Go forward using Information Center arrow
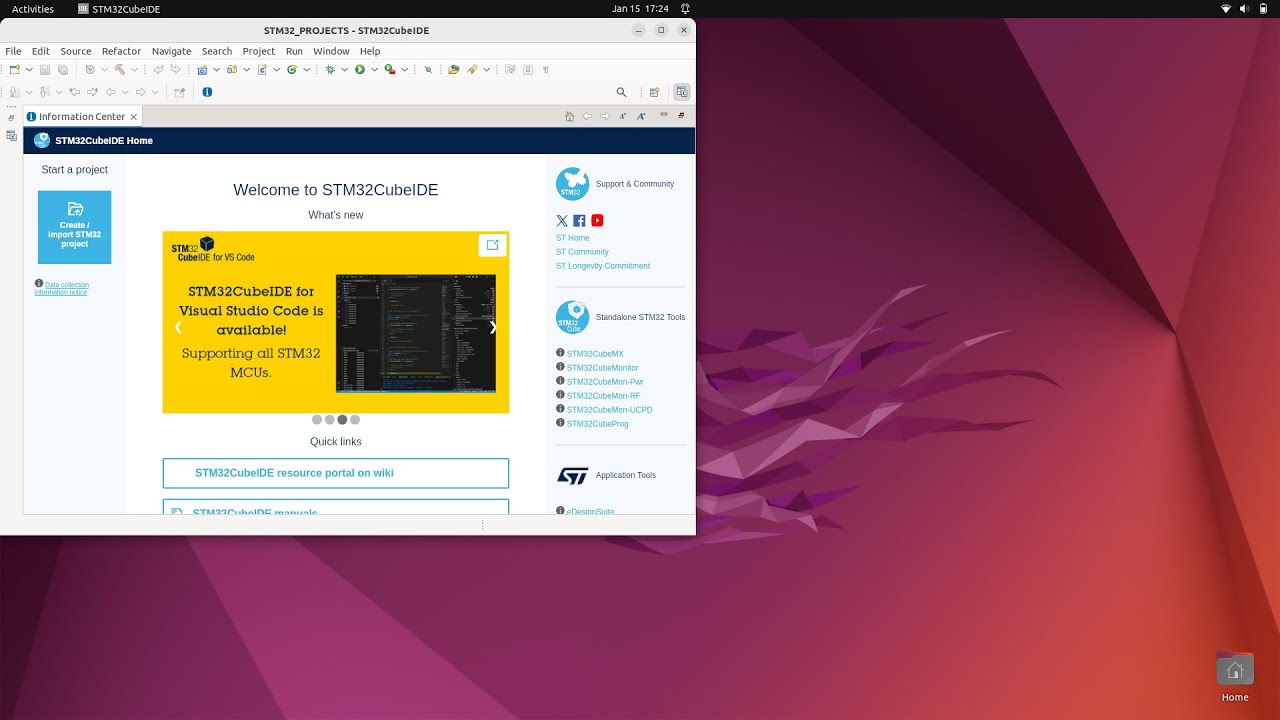 (605, 116)
